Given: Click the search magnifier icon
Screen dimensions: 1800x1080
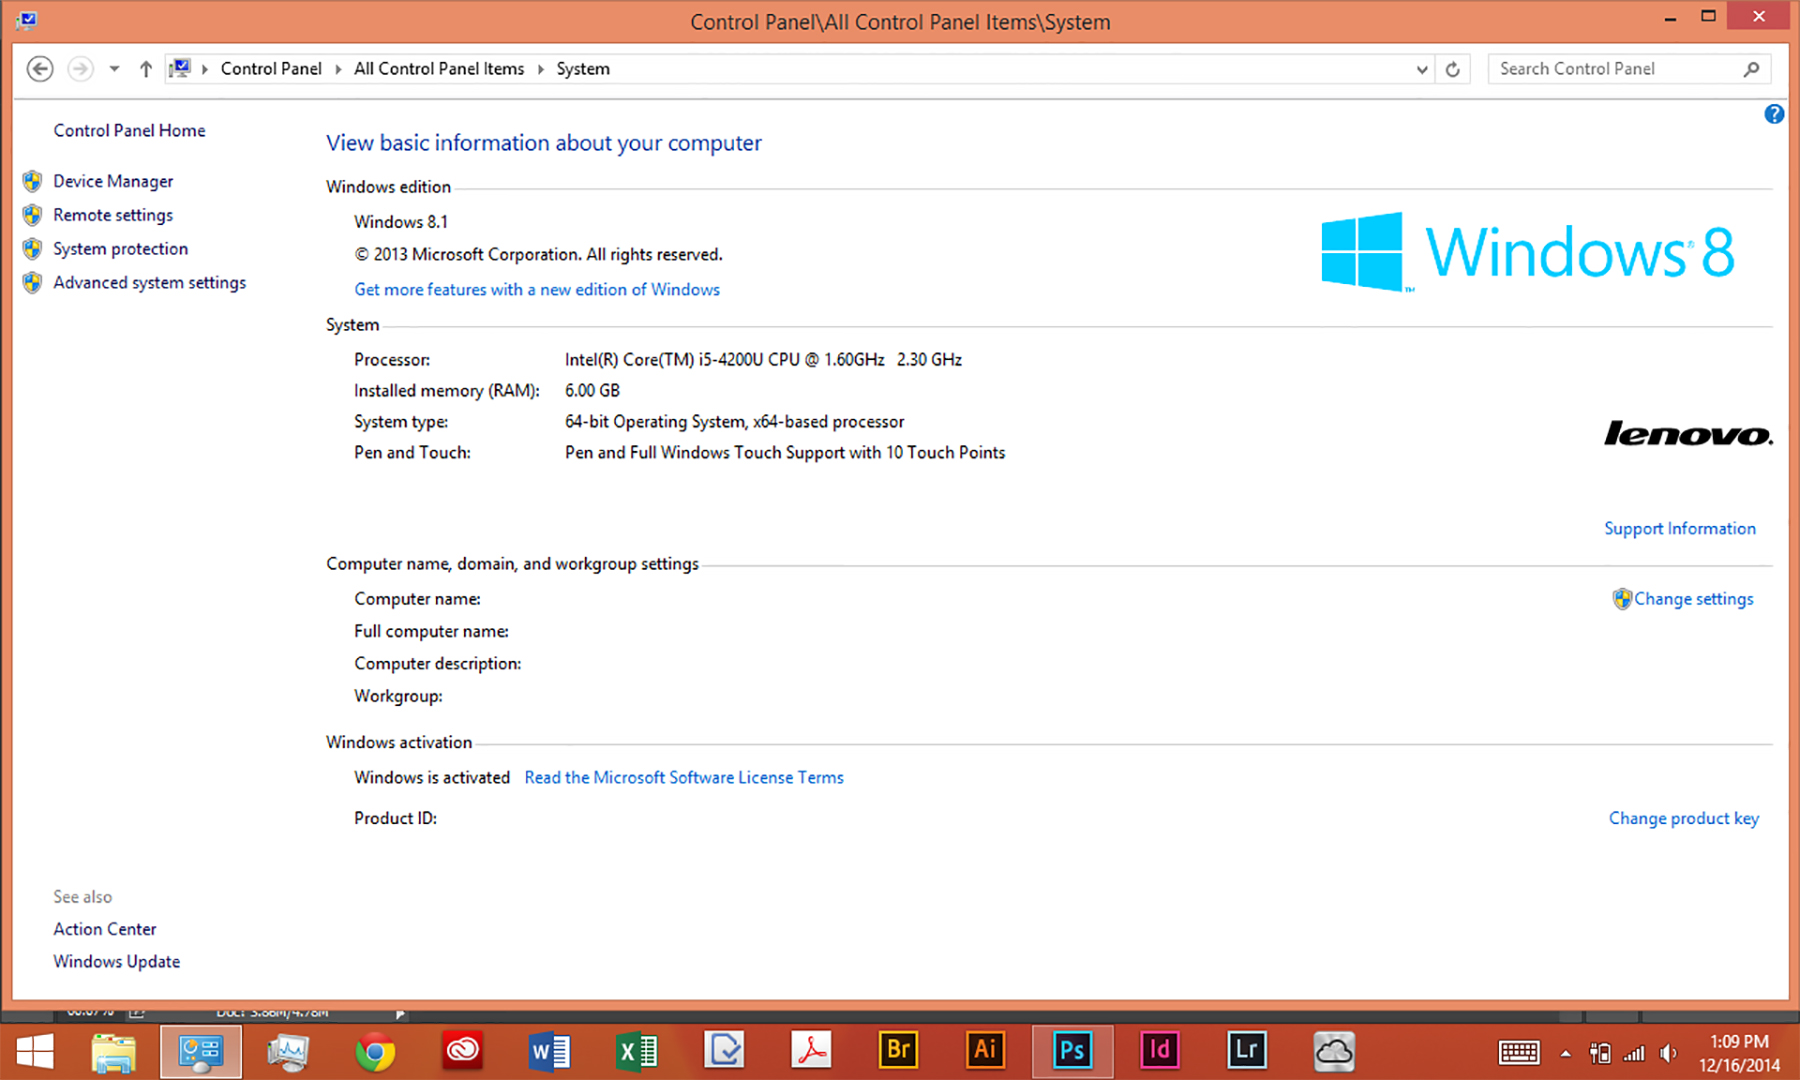Looking at the screenshot, I should click(x=1751, y=69).
